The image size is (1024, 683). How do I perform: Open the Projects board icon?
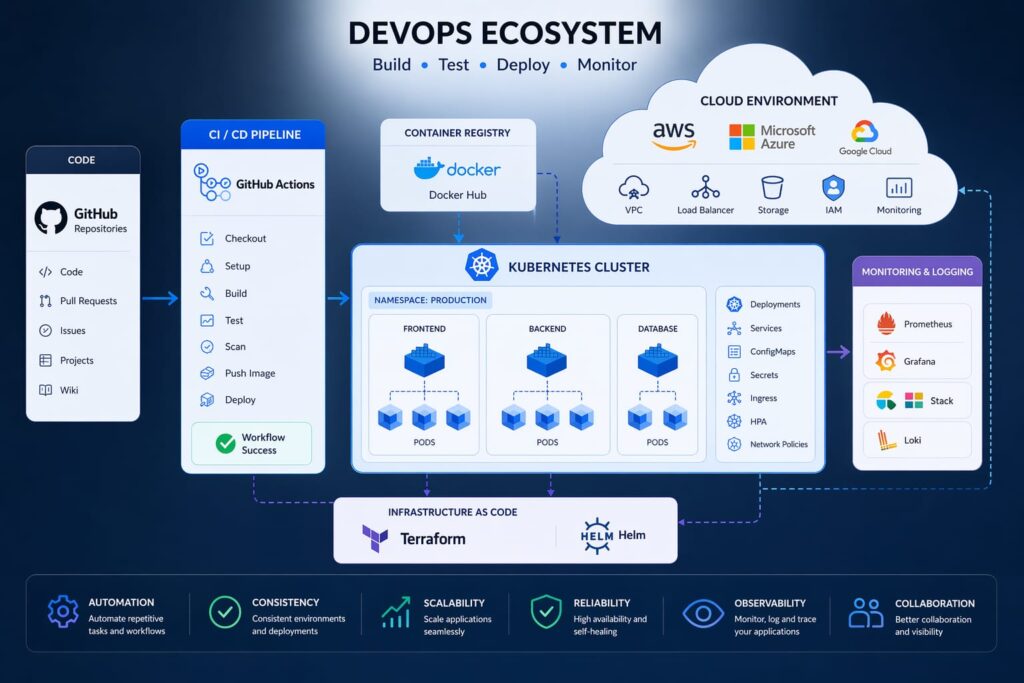[45, 360]
